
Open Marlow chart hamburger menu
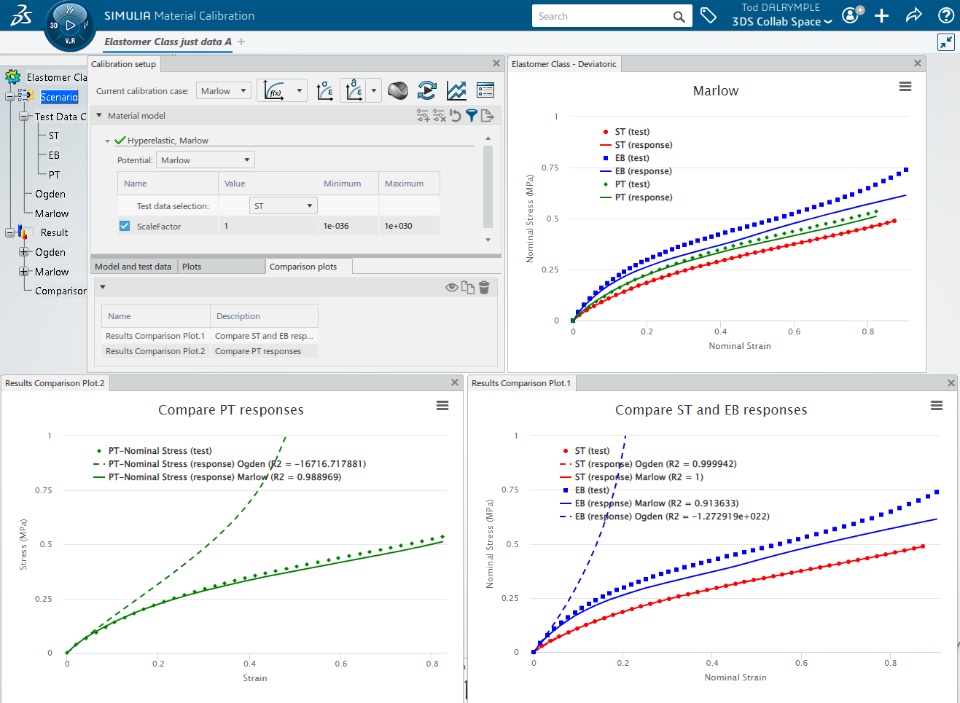click(905, 87)
